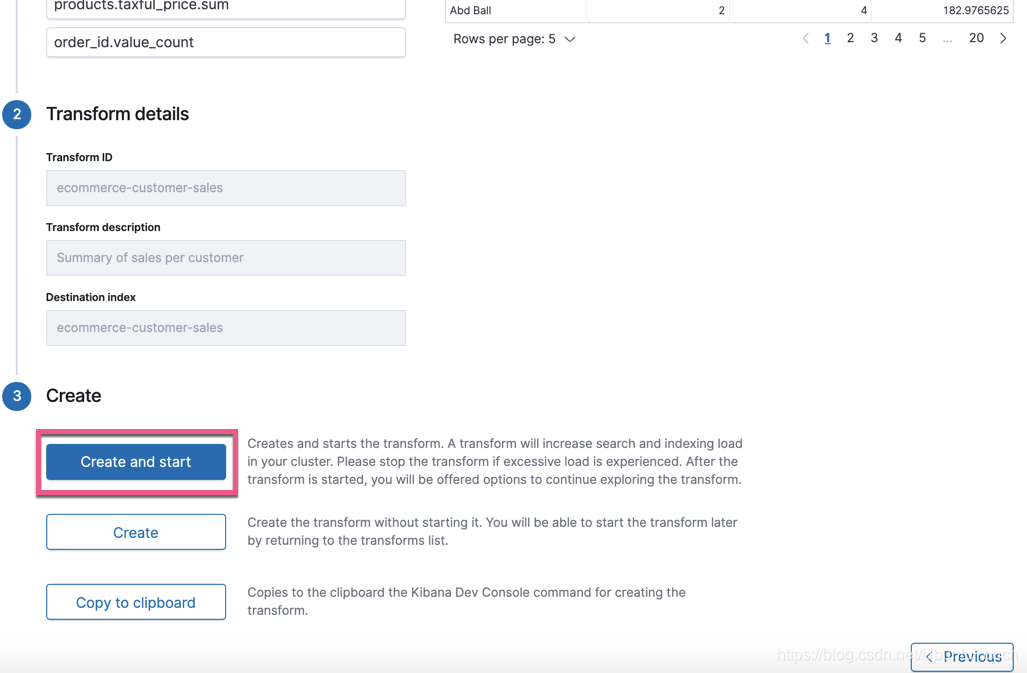
Task: Select page 5 in the pagination bar
Action: (922, 38)
